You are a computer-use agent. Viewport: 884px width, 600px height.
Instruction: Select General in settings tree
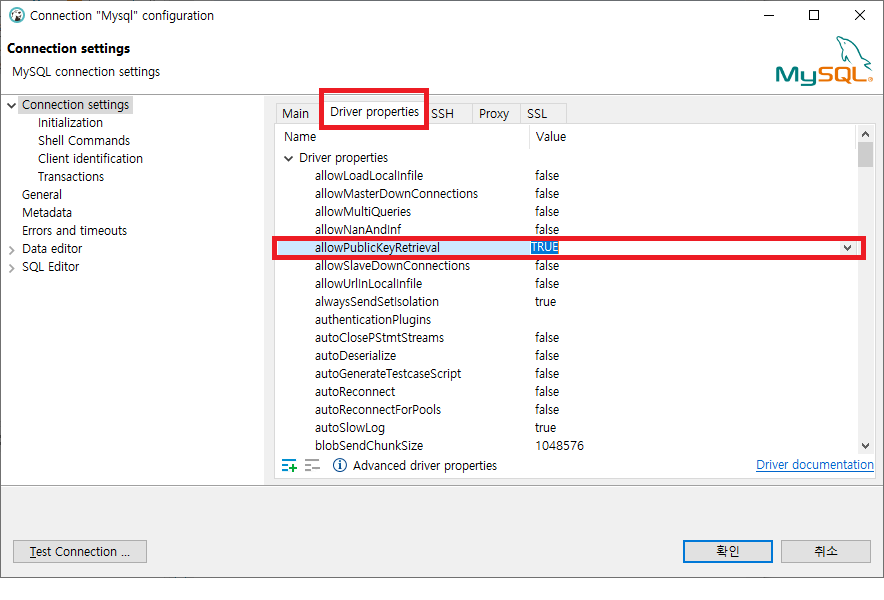tap(42, 195)
